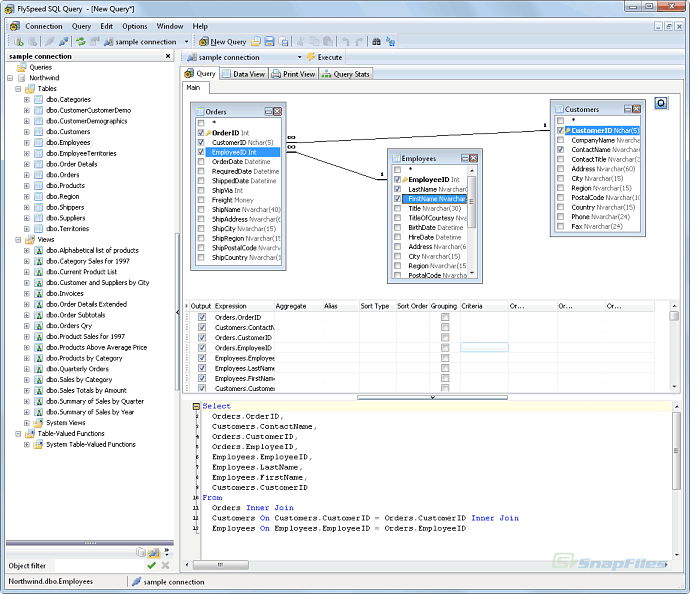
Task: Click the replace icon next to binoculars
Action: (x=390, y=42)
